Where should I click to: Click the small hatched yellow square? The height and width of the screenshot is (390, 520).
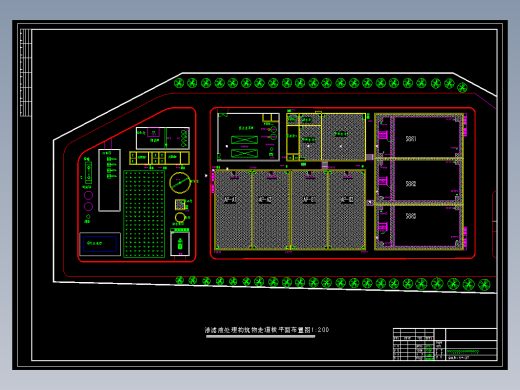point(180,204)
